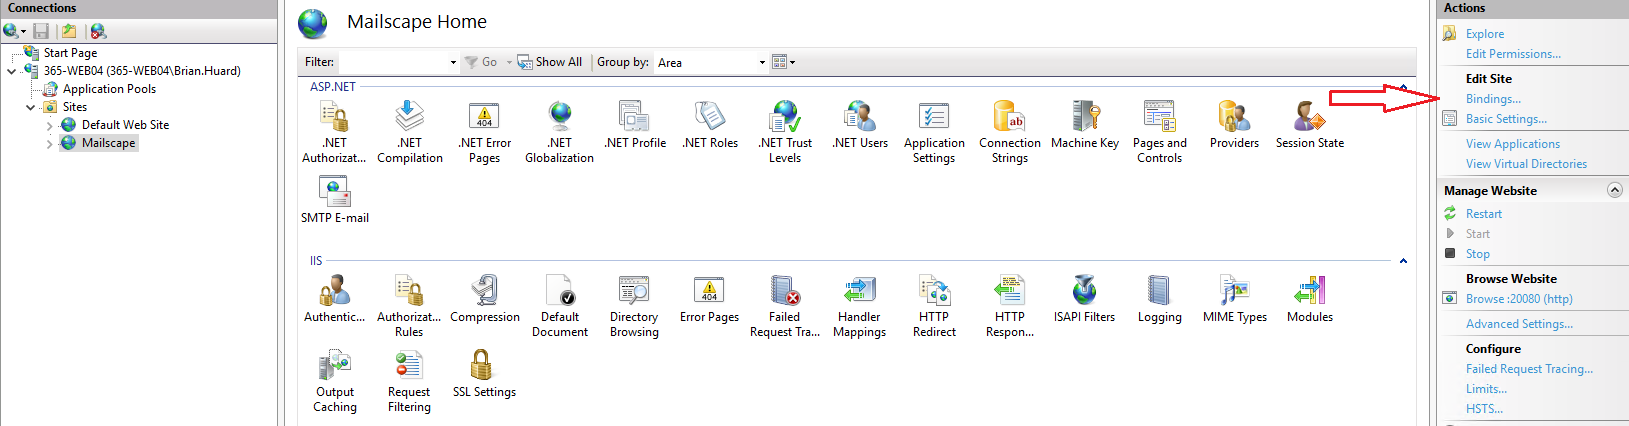
Task: Click View Applications link
Action: pyautogui.click(x=1513, y=144)
